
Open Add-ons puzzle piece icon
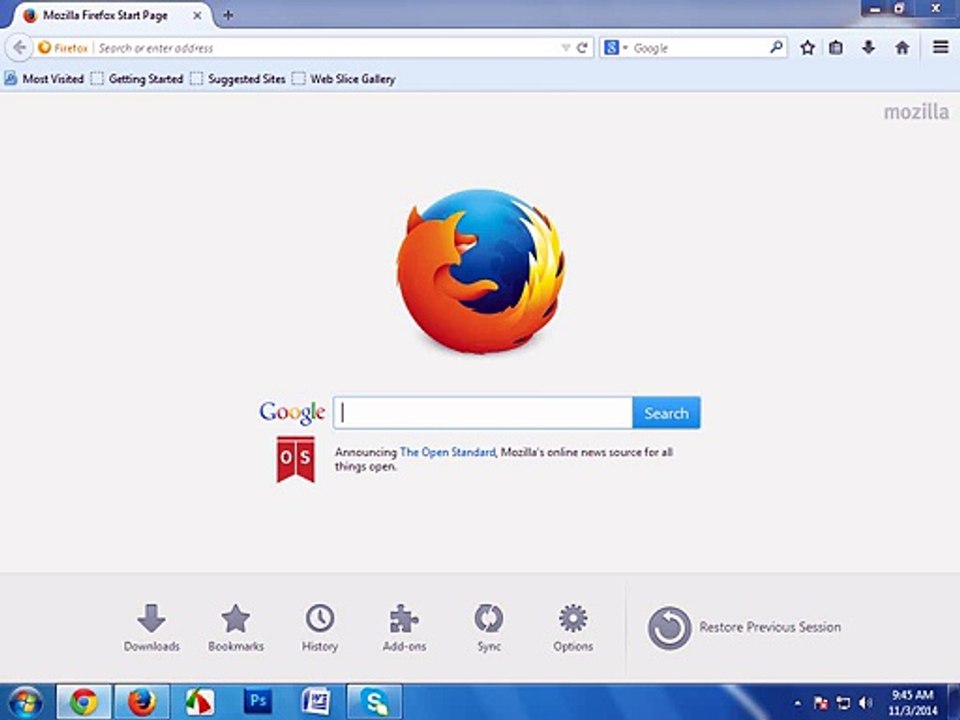pyautogui.click(x=404, y=628)
